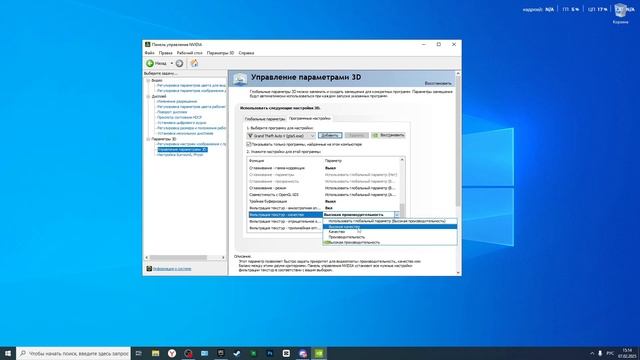Viewport: 640px width, 360px height.
Task: Open Task View on taskbar
Action: coord(139,353)
